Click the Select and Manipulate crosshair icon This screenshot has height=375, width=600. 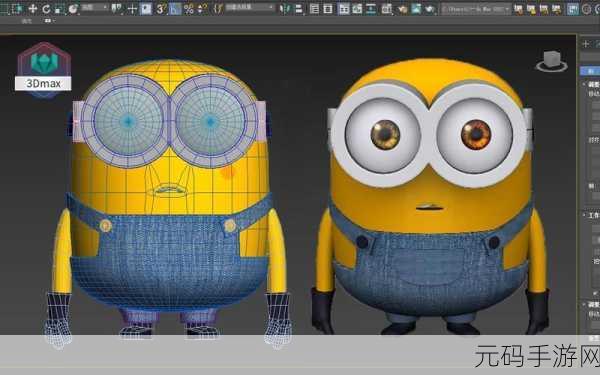[x=132, y=9]
